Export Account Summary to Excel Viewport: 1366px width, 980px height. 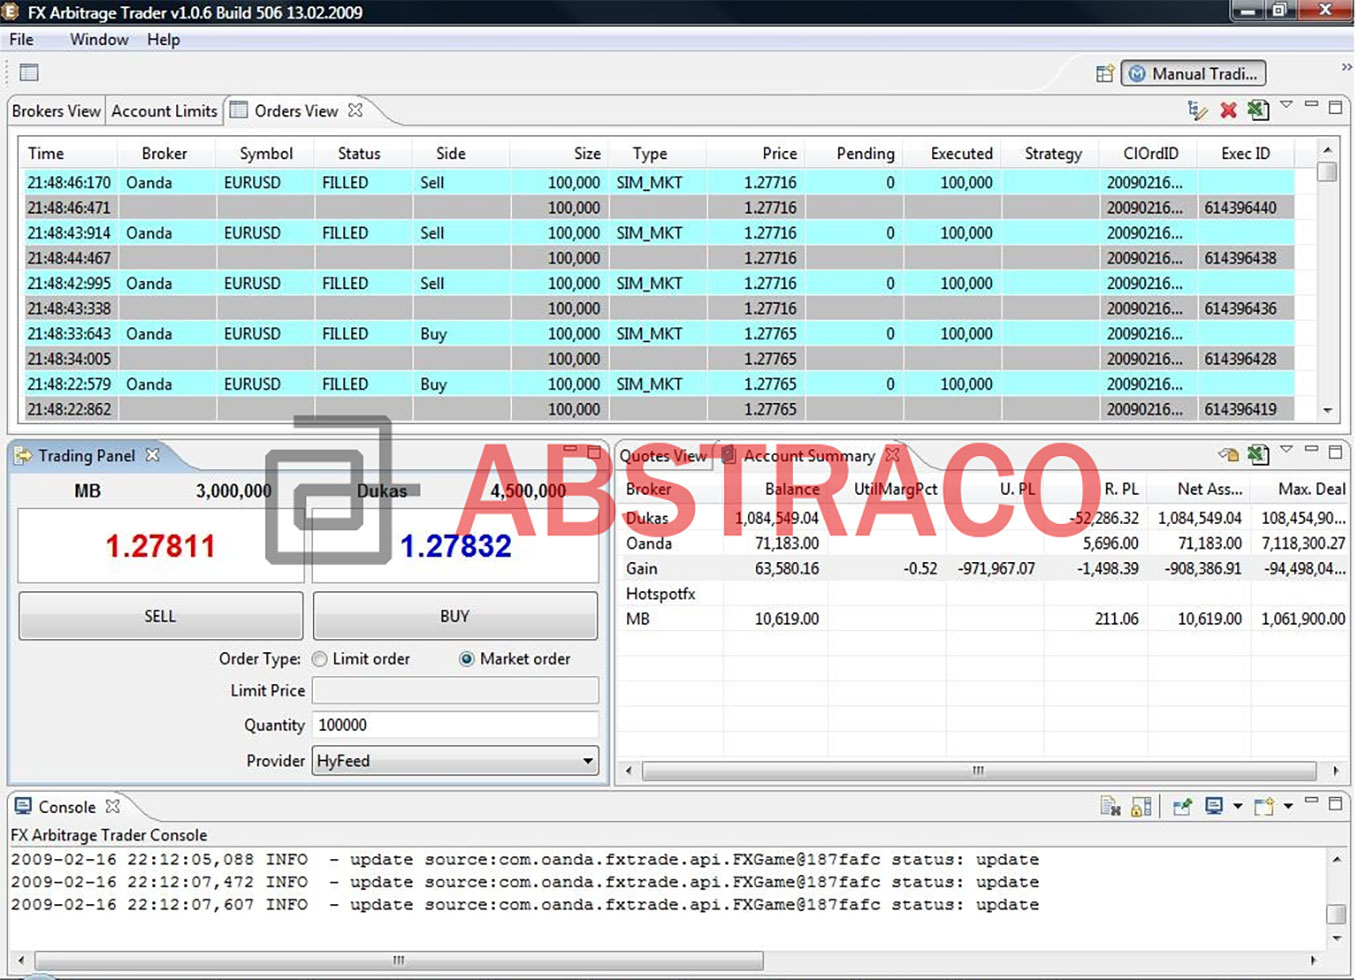1258,455
